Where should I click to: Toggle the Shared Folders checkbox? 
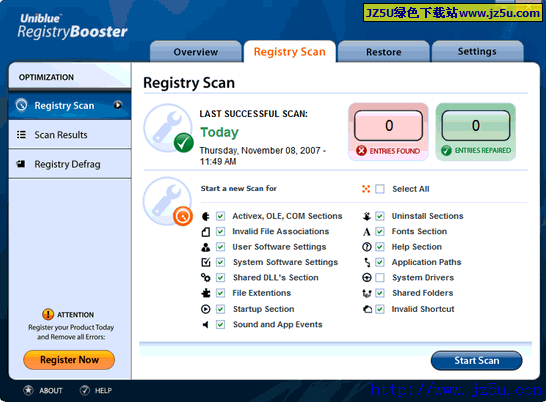[x=380, y=293]
